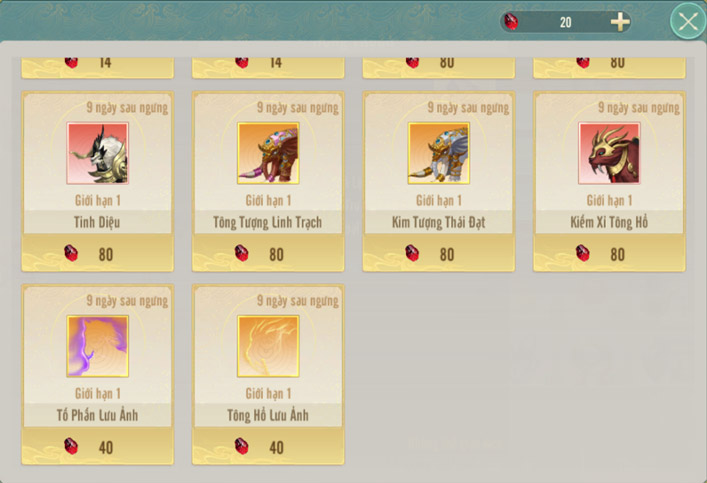Click the first partially visible 14-gem price bar
The image size is (707, 483).
(x=97, y=68)
